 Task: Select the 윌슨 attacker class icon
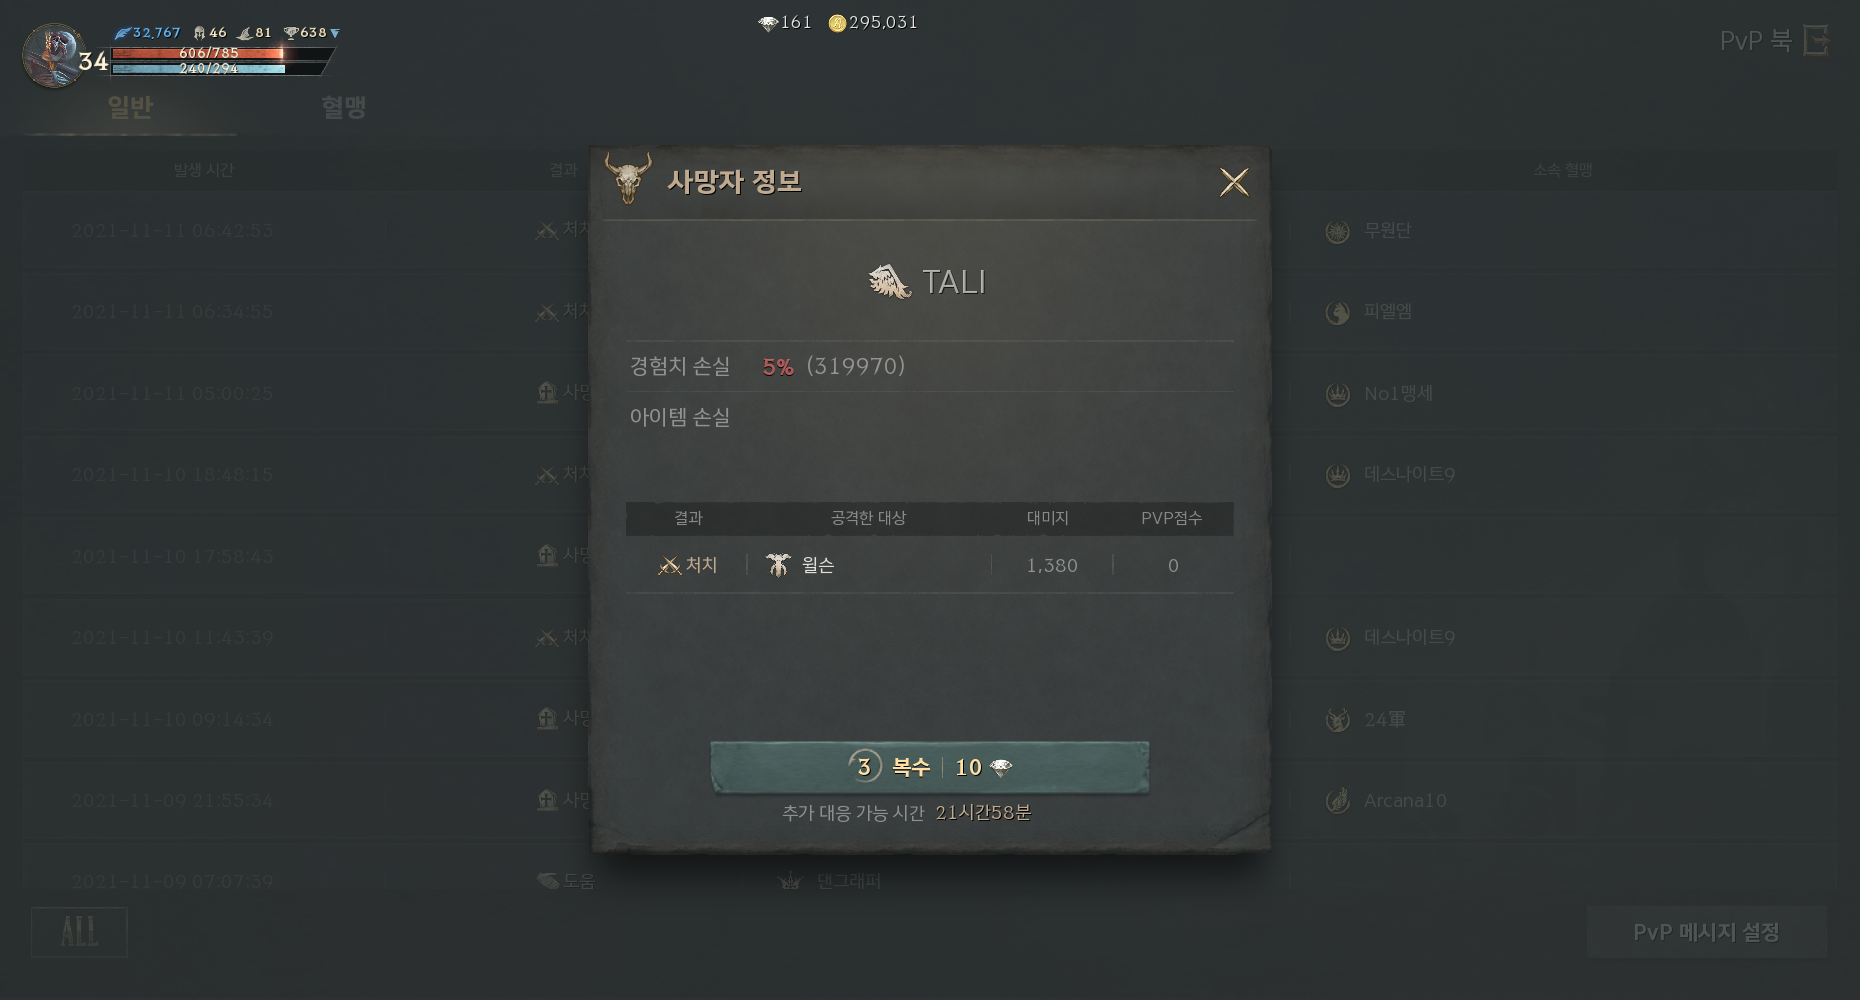click(x=778, y=565)
